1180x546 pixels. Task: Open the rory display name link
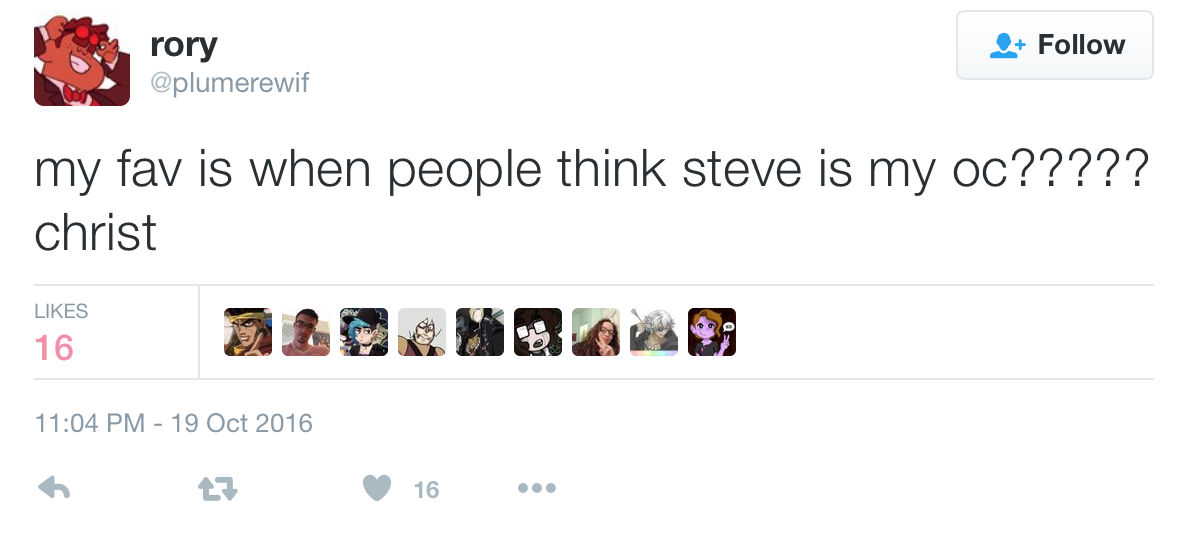click(x=183, y=44)
